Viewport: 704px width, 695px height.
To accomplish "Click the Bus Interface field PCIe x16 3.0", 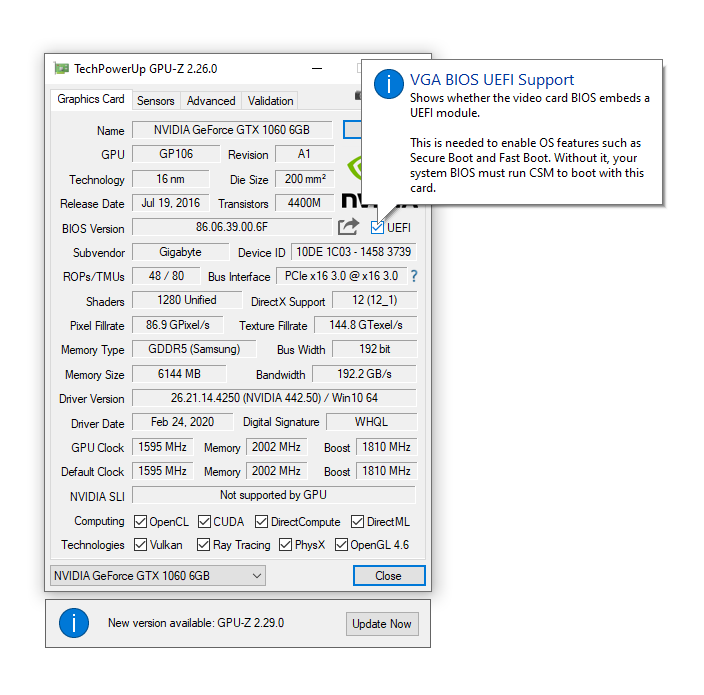I will pyautogui.click(x=341, y=276).
